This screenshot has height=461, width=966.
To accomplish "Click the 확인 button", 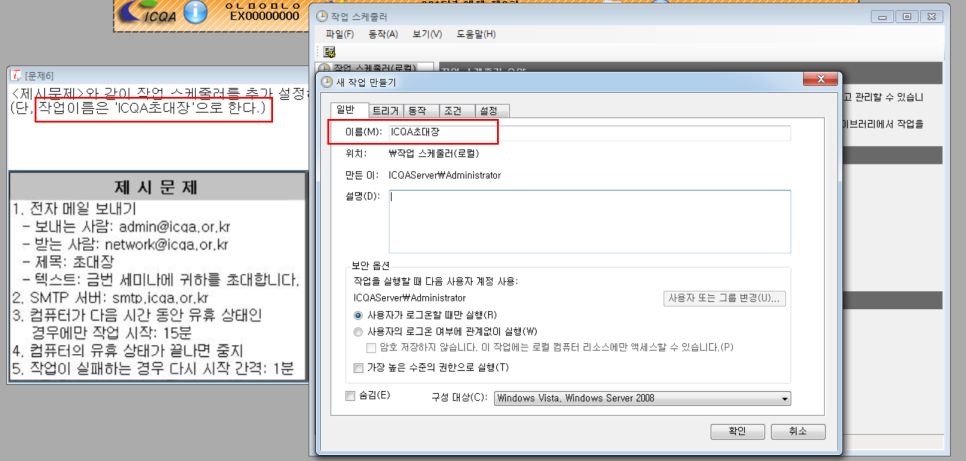I will click(737, 431).
